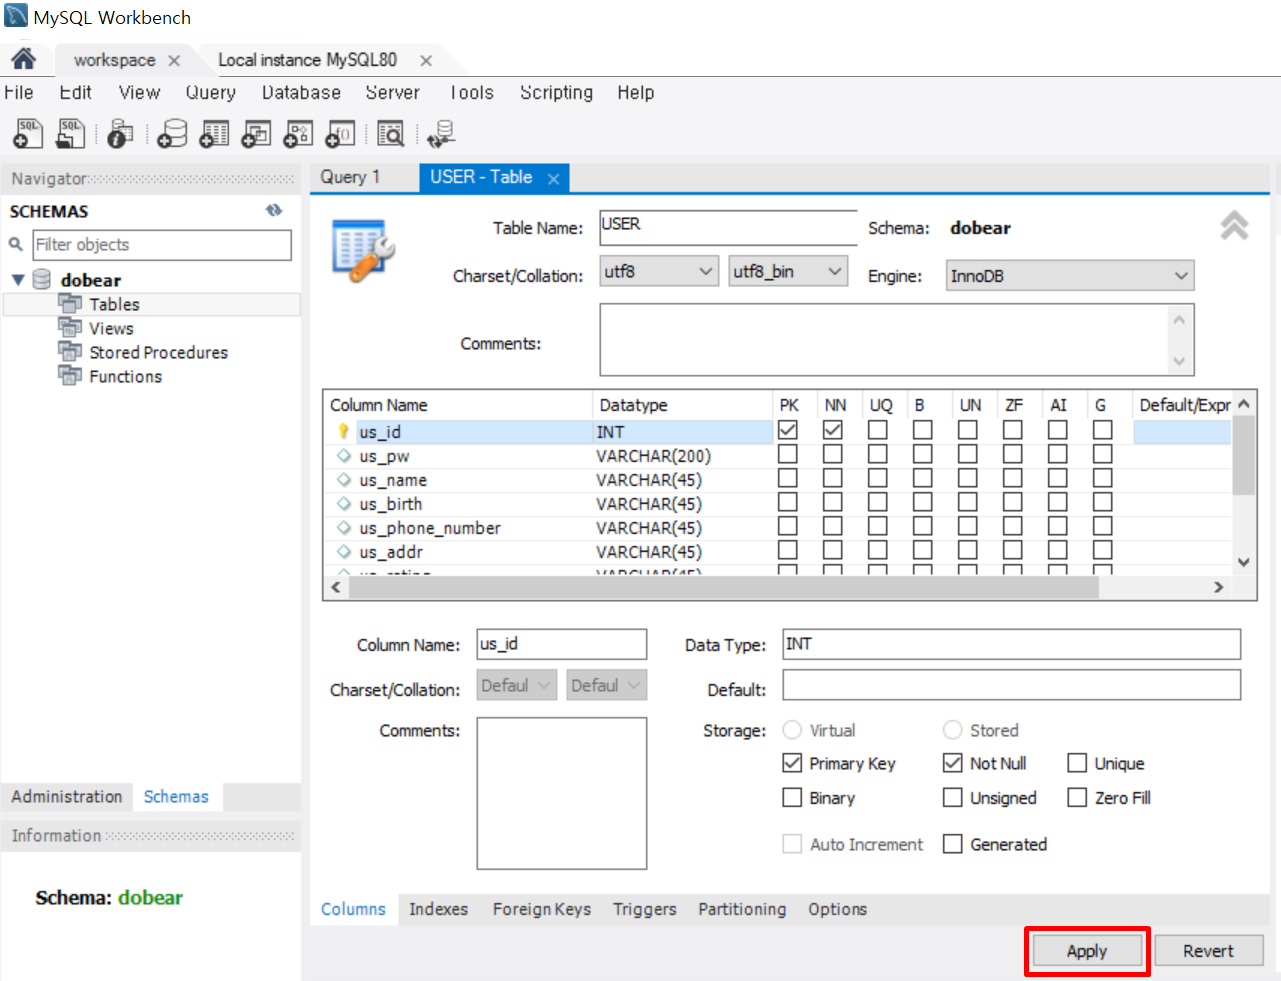Create a new function icon
This screenshot has height=981, width=1281.
click(340, 133)
